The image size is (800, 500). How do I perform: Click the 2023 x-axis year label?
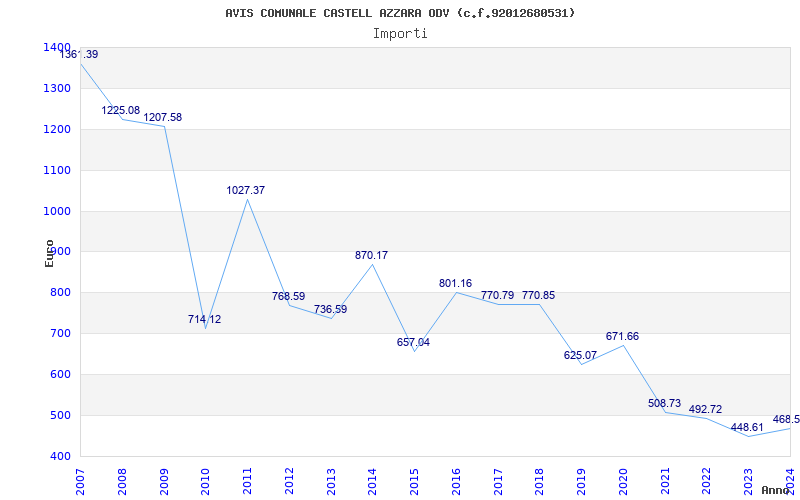pos(748,482)
